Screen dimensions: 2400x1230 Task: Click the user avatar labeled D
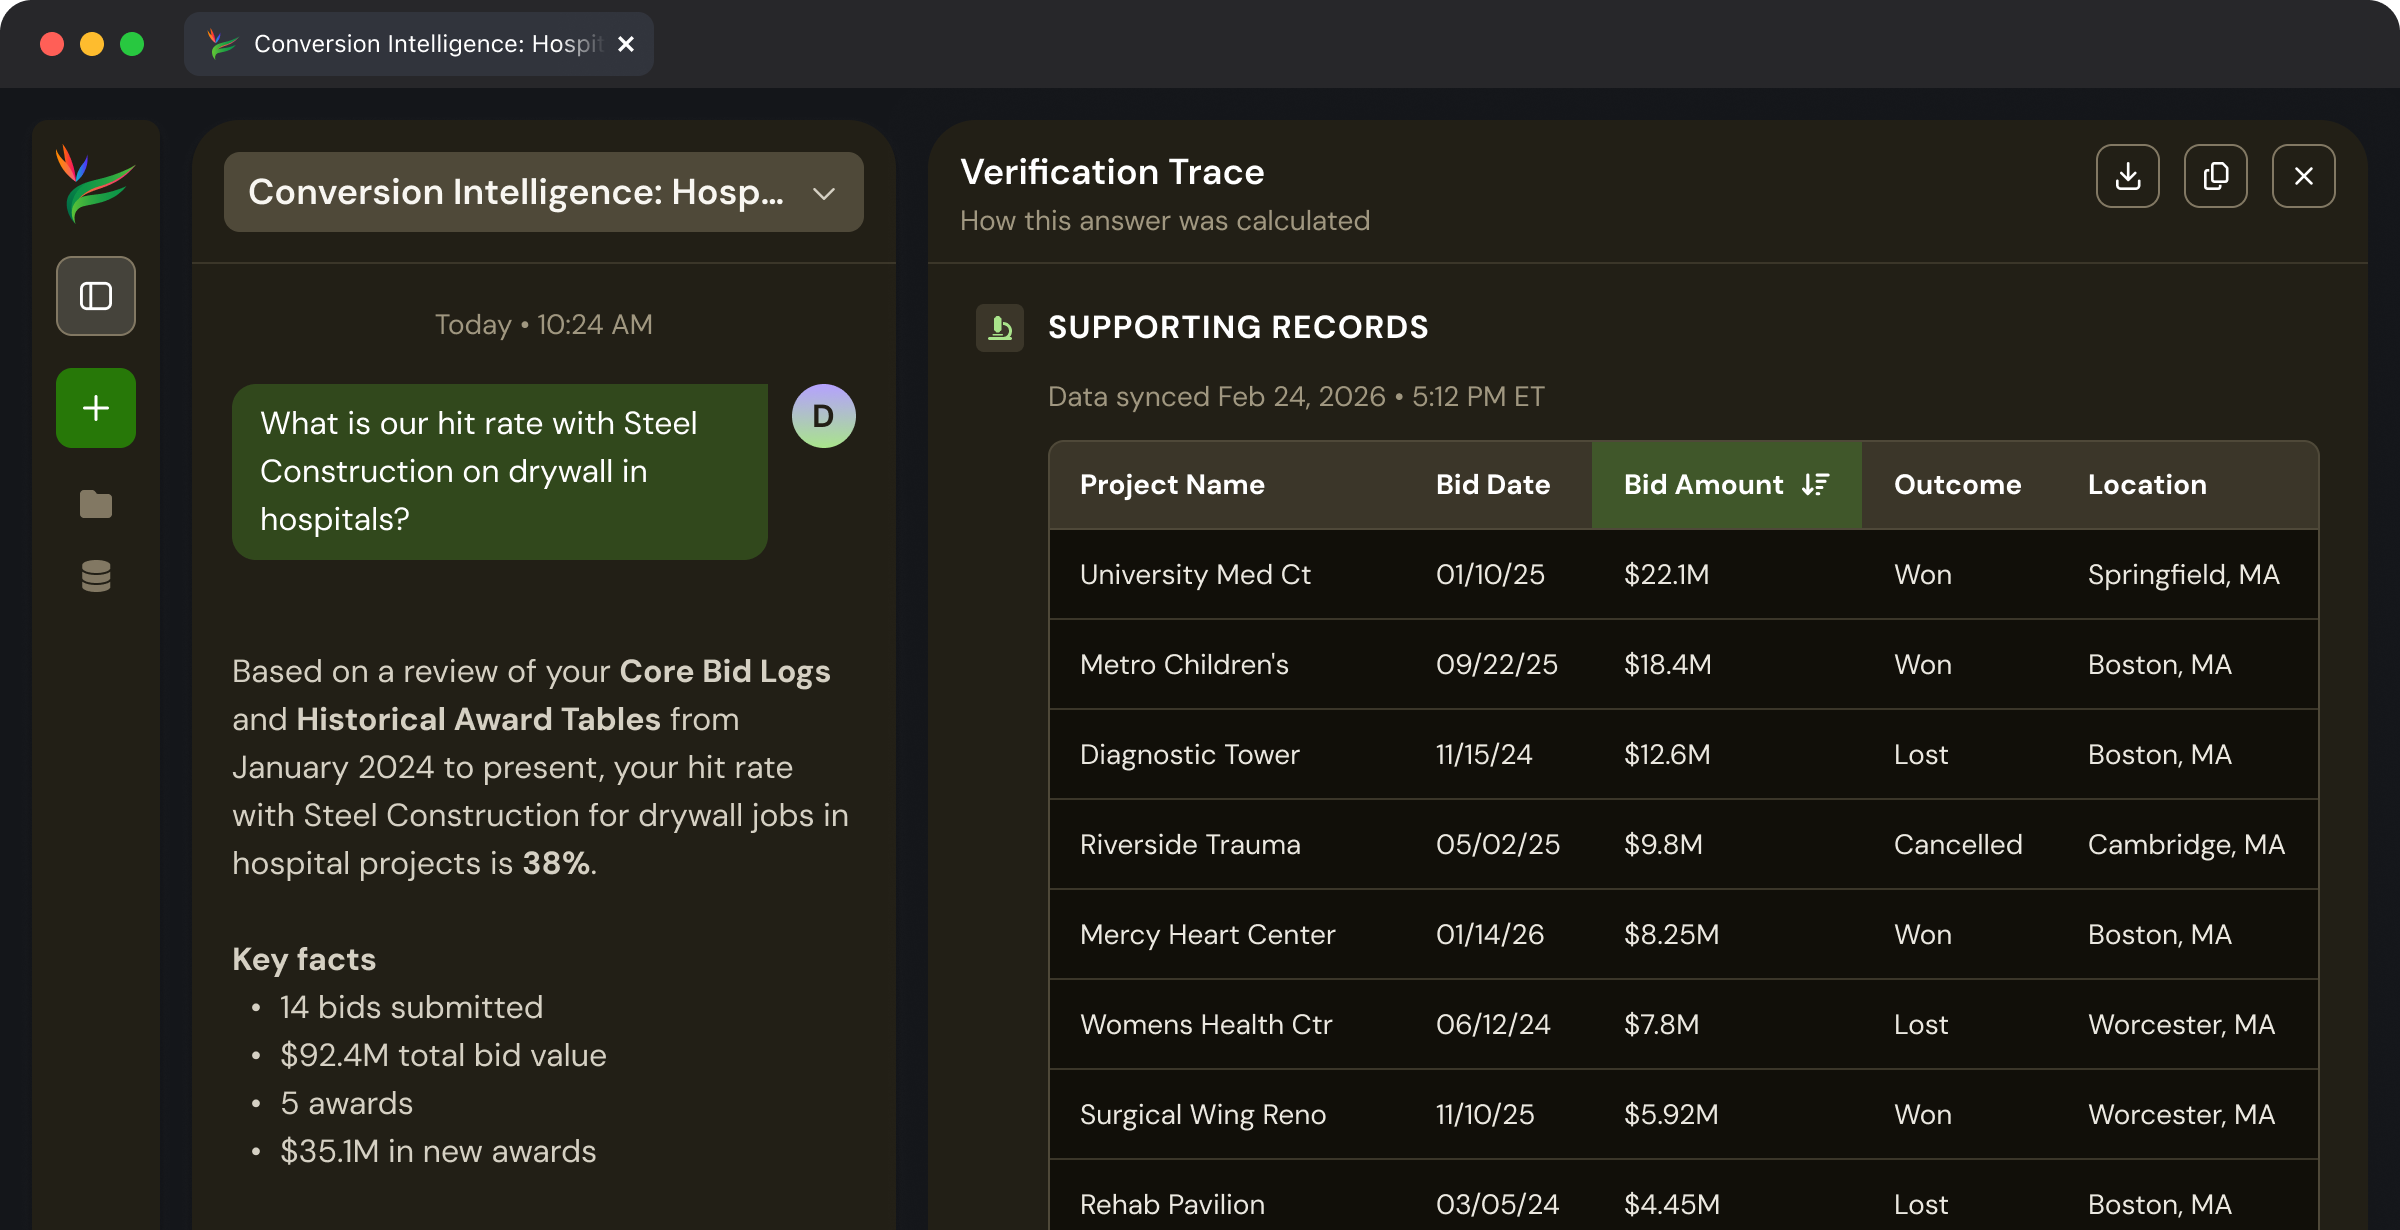click(x=824, y=416)
